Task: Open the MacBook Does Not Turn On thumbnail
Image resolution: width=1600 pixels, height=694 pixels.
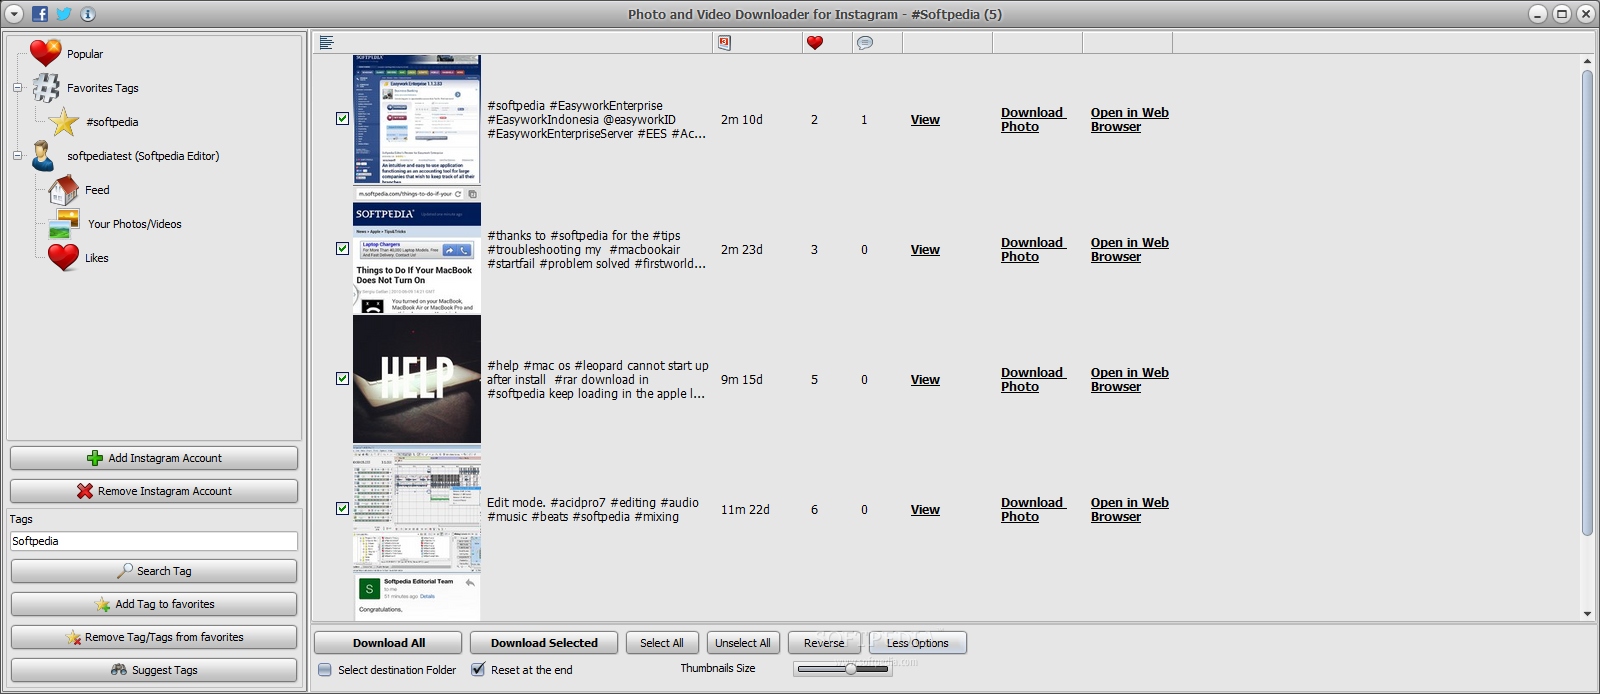Action: 417,250
